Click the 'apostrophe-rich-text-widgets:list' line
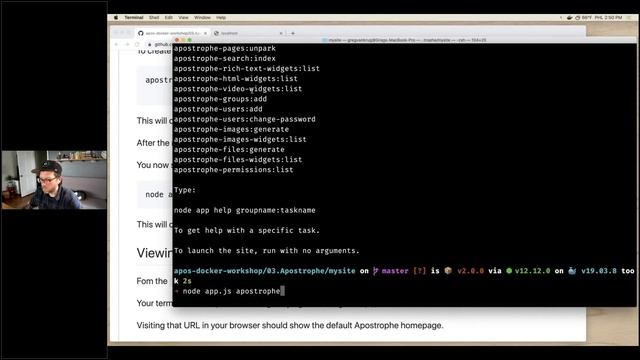The image size is (640, 360). [247, 69]
